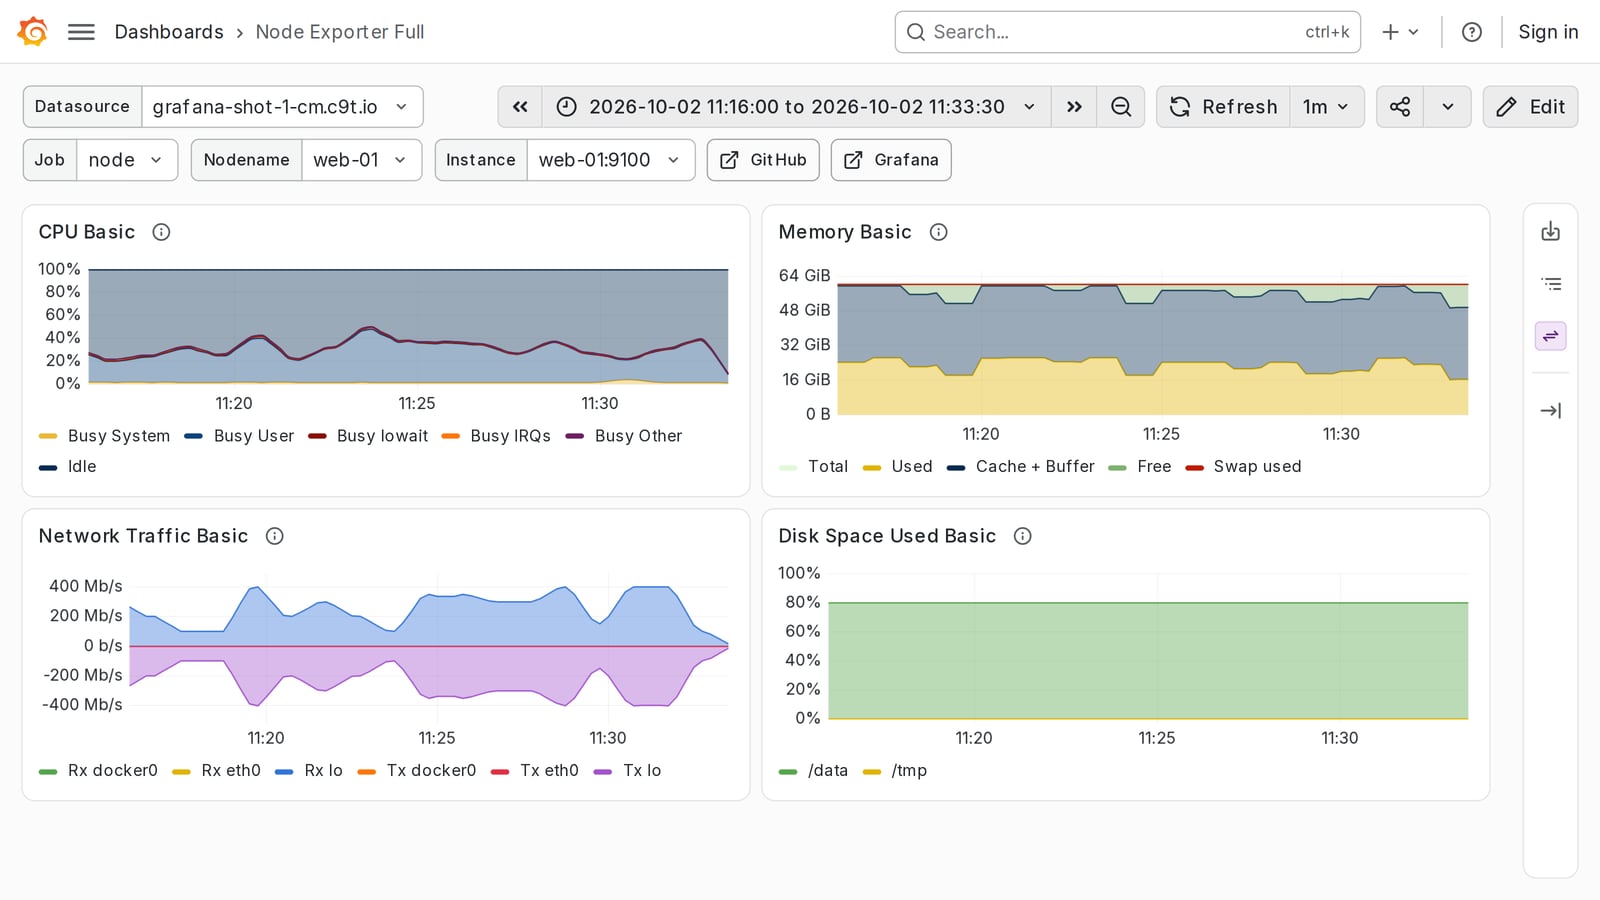Viewport: 1600px width, 900px height.
Task: Click the Tx lo purple color swatch
Action: tap(603, 771)
